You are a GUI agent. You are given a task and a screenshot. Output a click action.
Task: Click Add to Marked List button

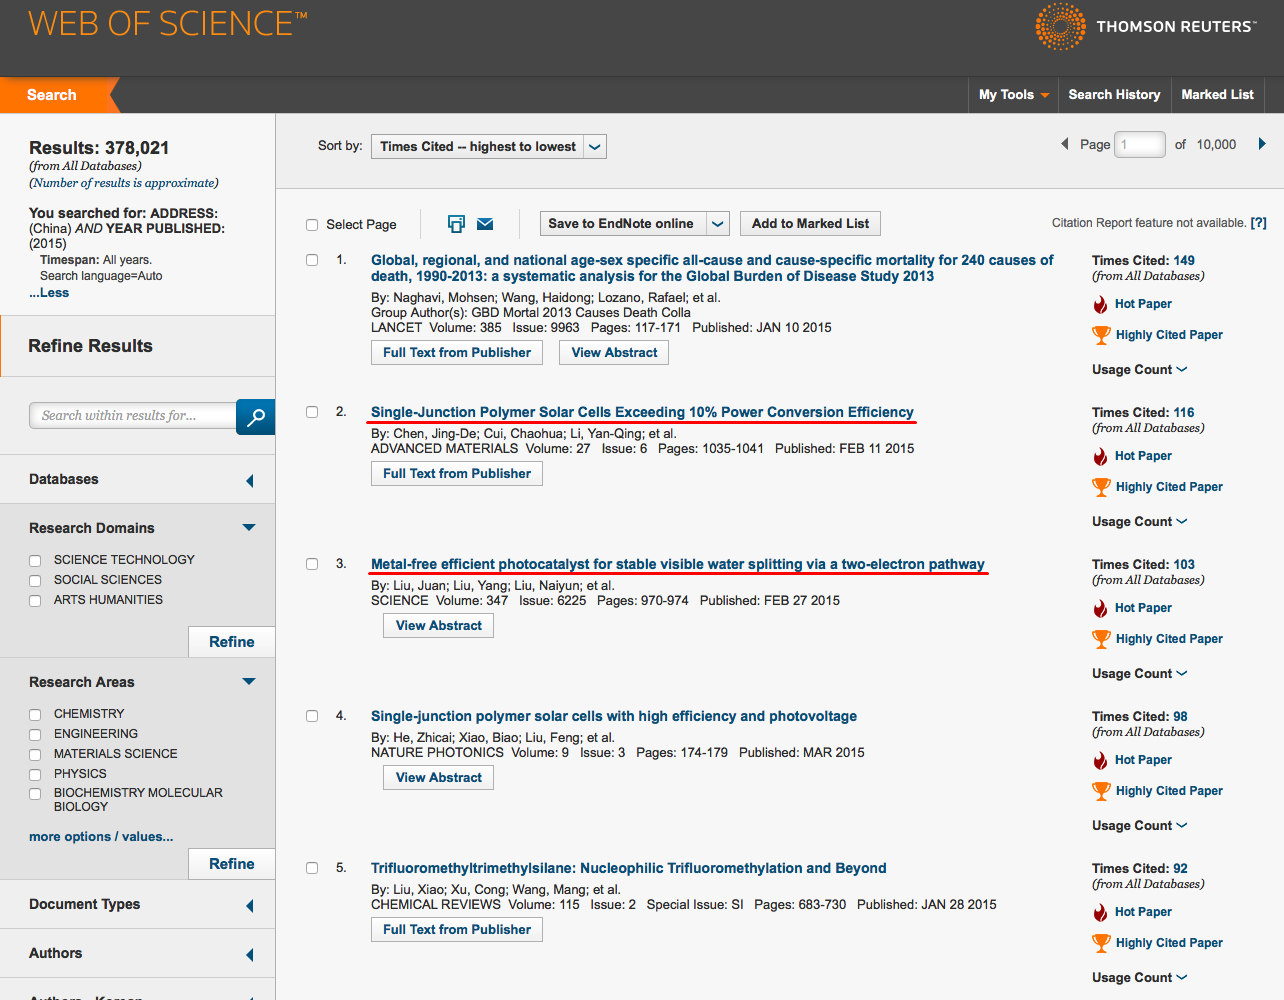pyautogui.click(x=810, y=224)
